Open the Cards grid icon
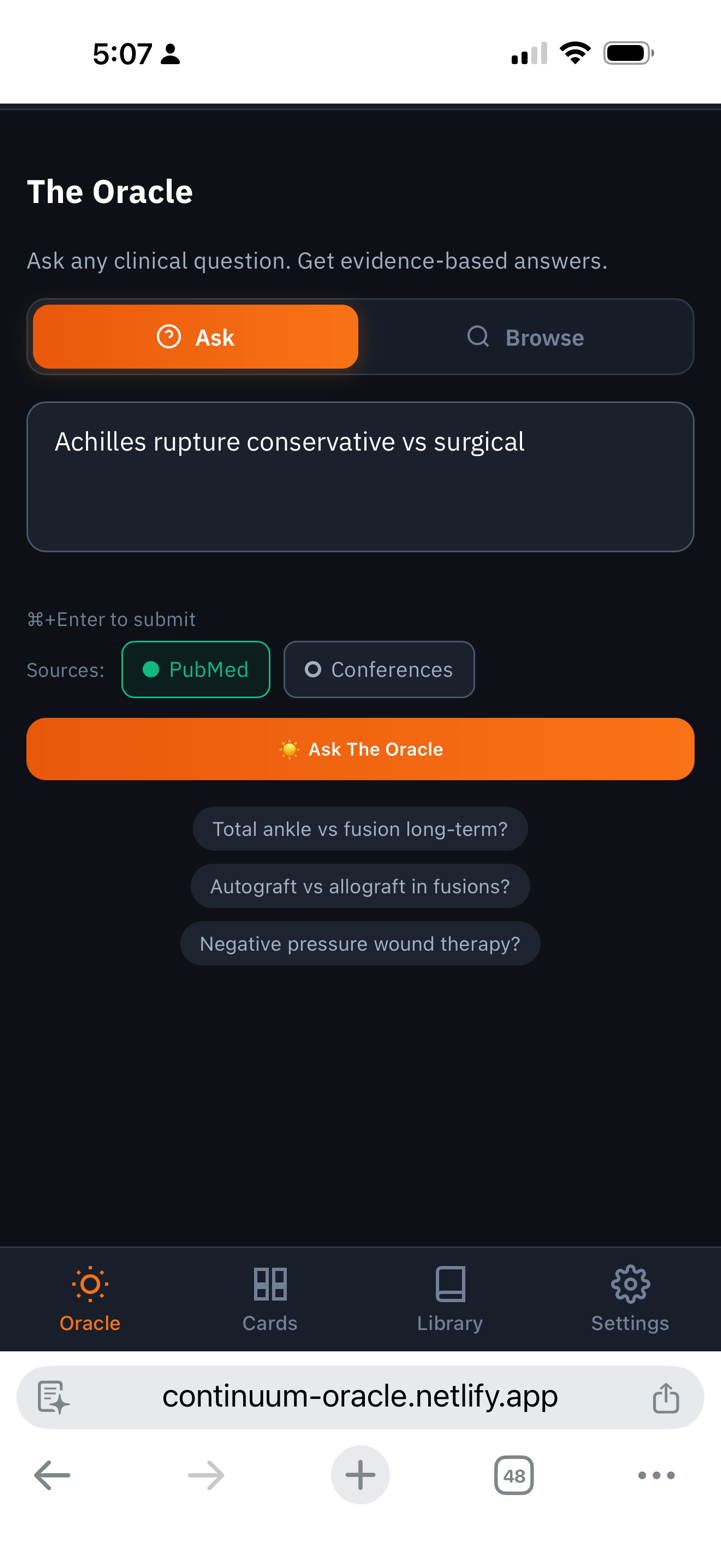Viewport: 721px width, 1568px height. 270,1297
